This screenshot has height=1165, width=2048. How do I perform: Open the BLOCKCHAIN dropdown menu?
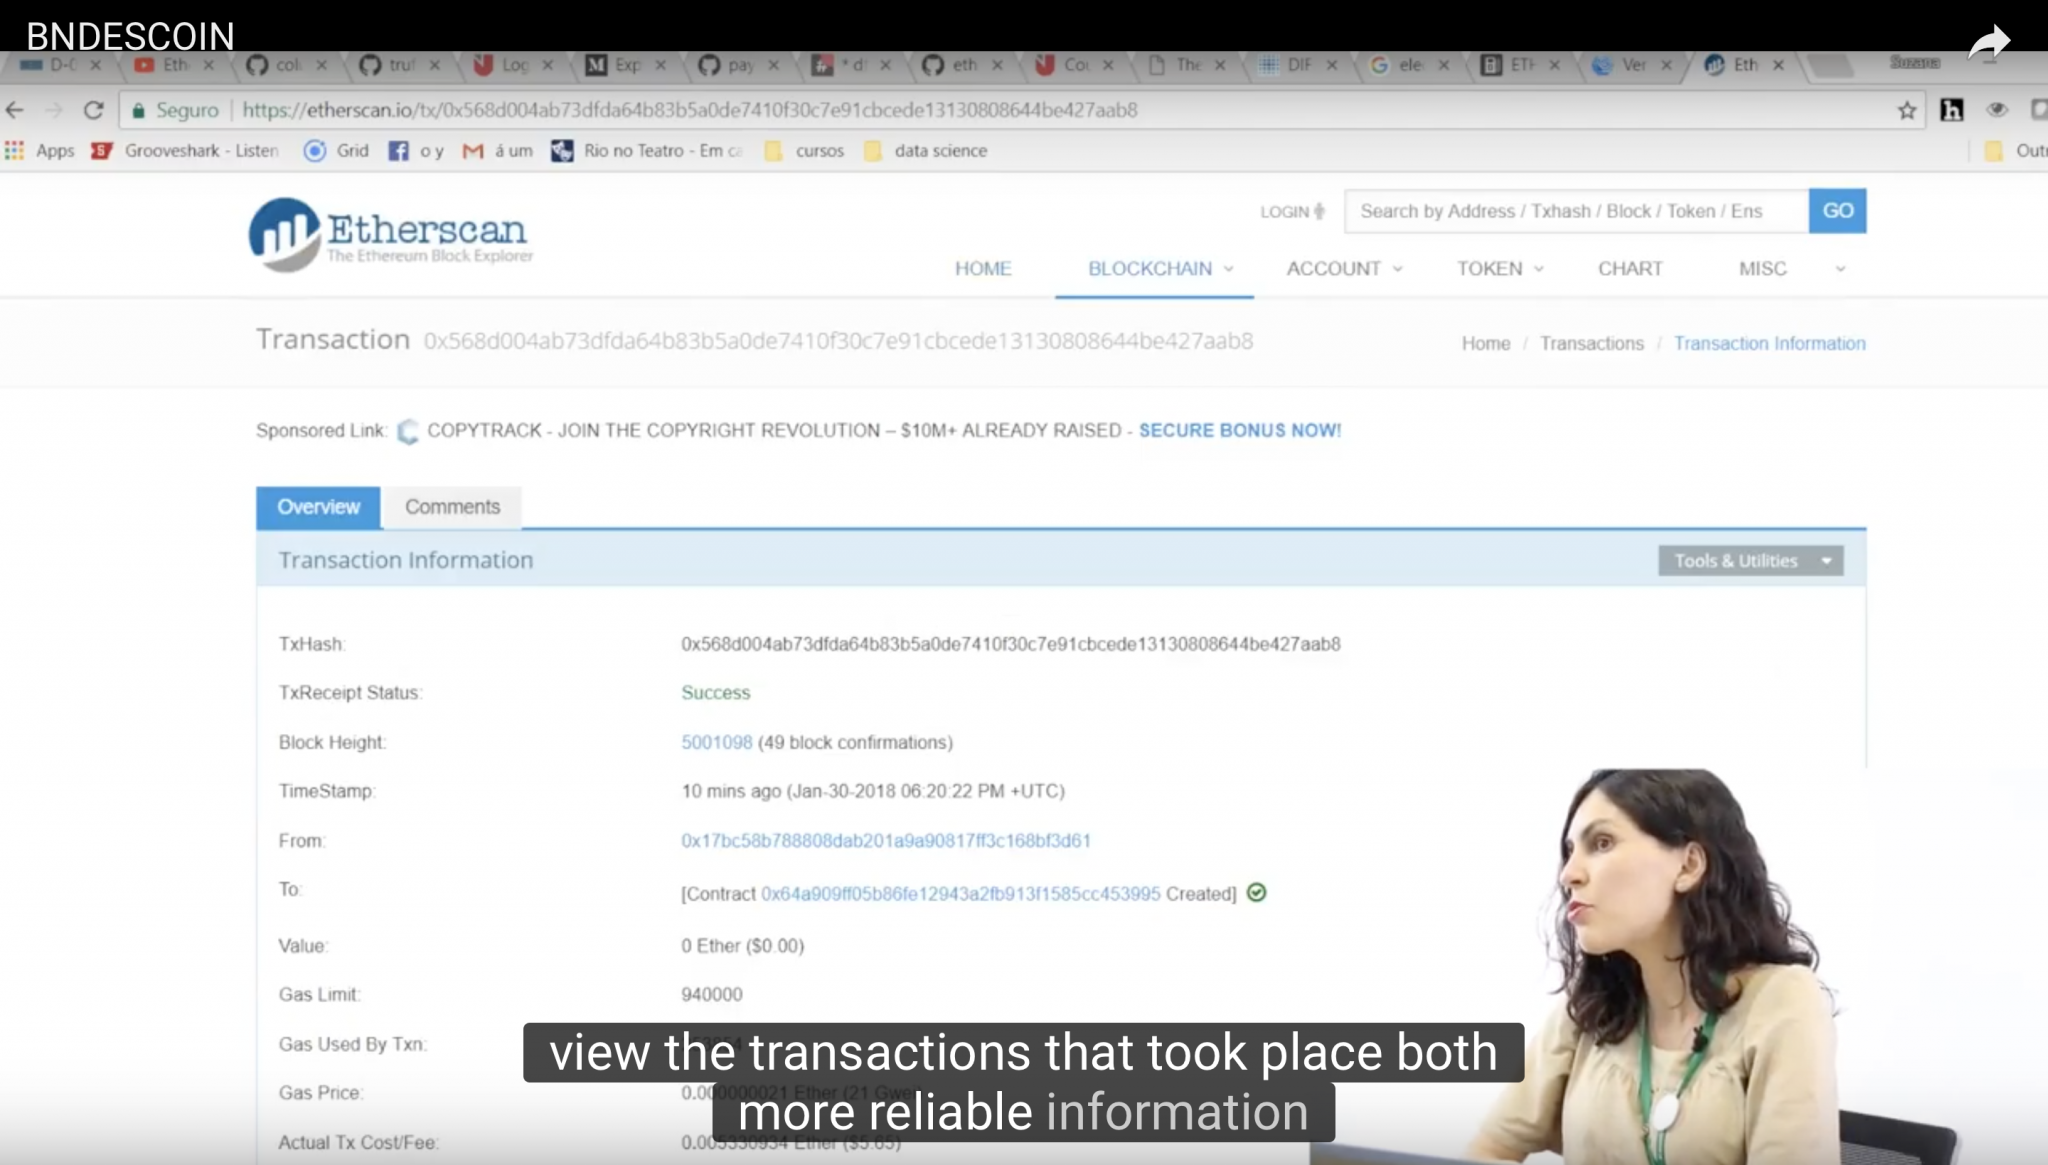1153,267
